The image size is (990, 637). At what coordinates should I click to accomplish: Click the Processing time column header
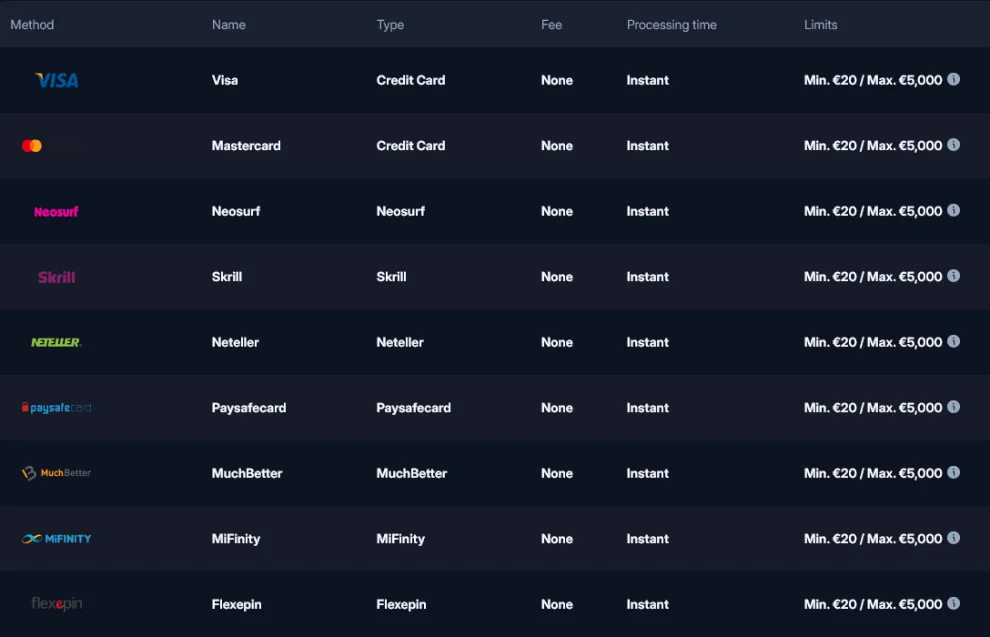pos(671,25)
